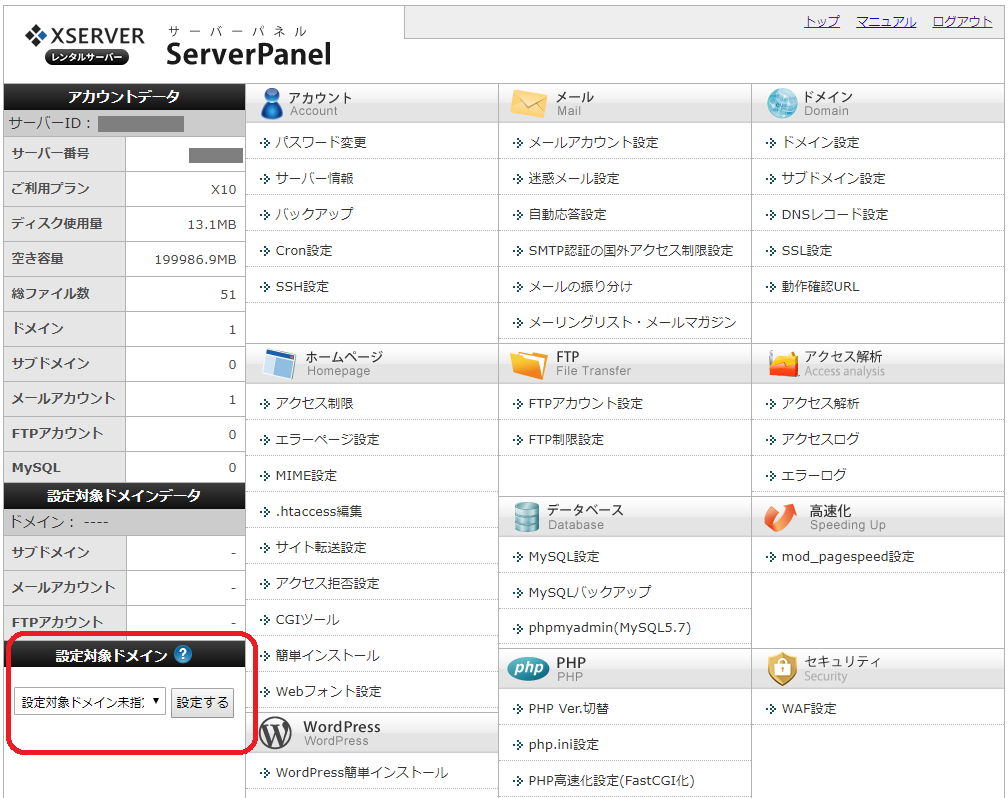Open MySQLバックアップ
The height and width of the screenshot is (798, 1008).
[x=590, y=592]
